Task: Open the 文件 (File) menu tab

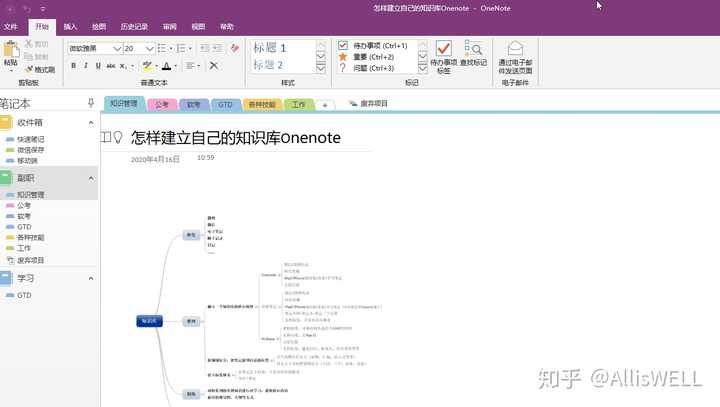Action: tap(11, 27)
